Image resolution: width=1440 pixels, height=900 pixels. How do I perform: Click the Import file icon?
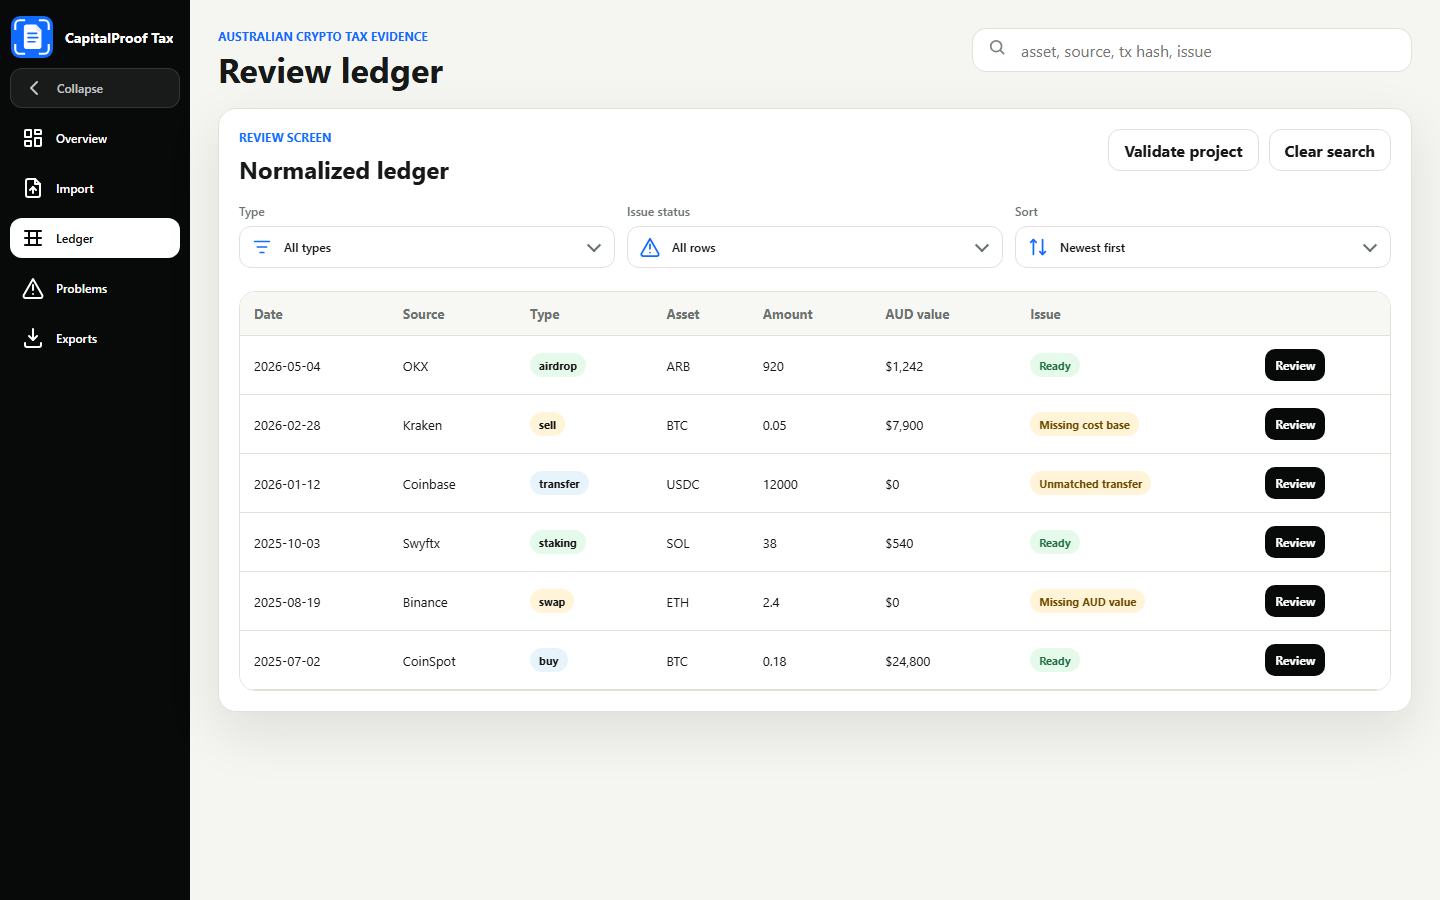(x=33, y=188)
